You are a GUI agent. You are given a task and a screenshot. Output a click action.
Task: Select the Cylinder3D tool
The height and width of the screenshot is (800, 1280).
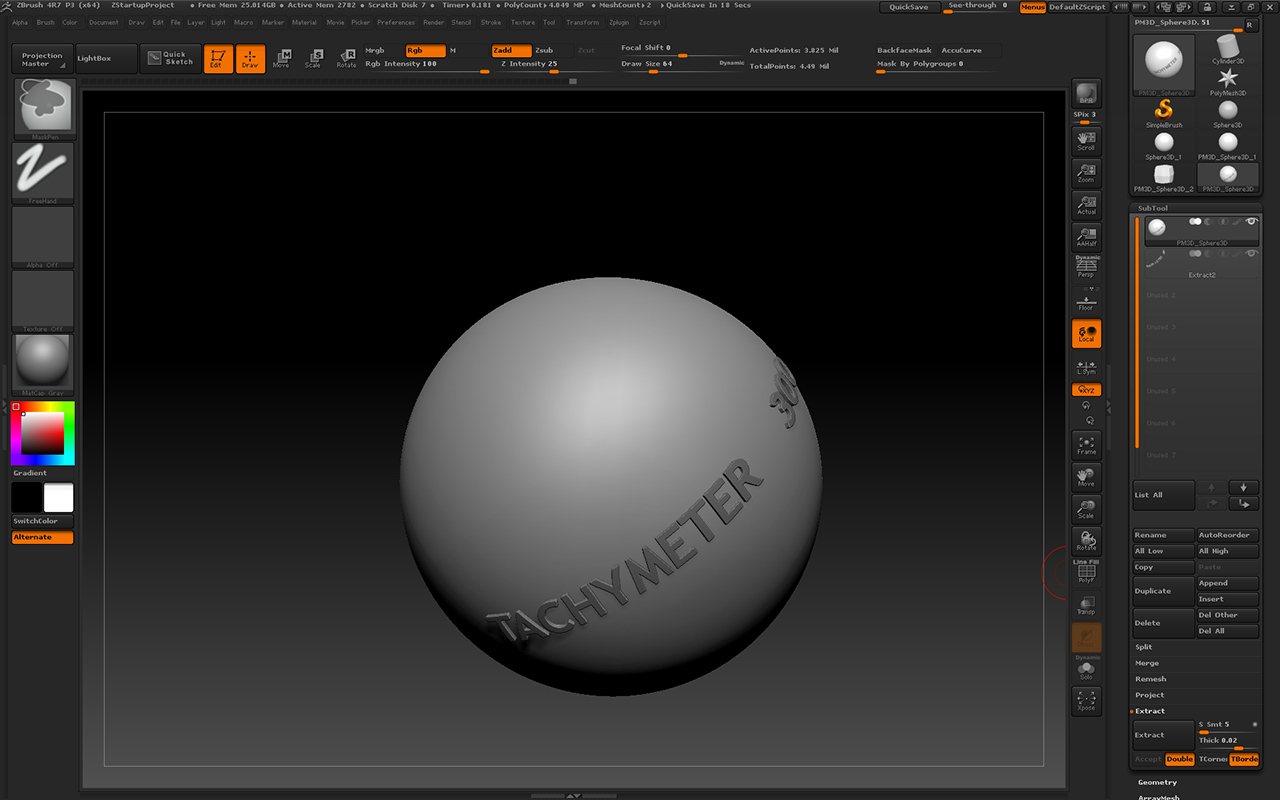coord(1228,49)
